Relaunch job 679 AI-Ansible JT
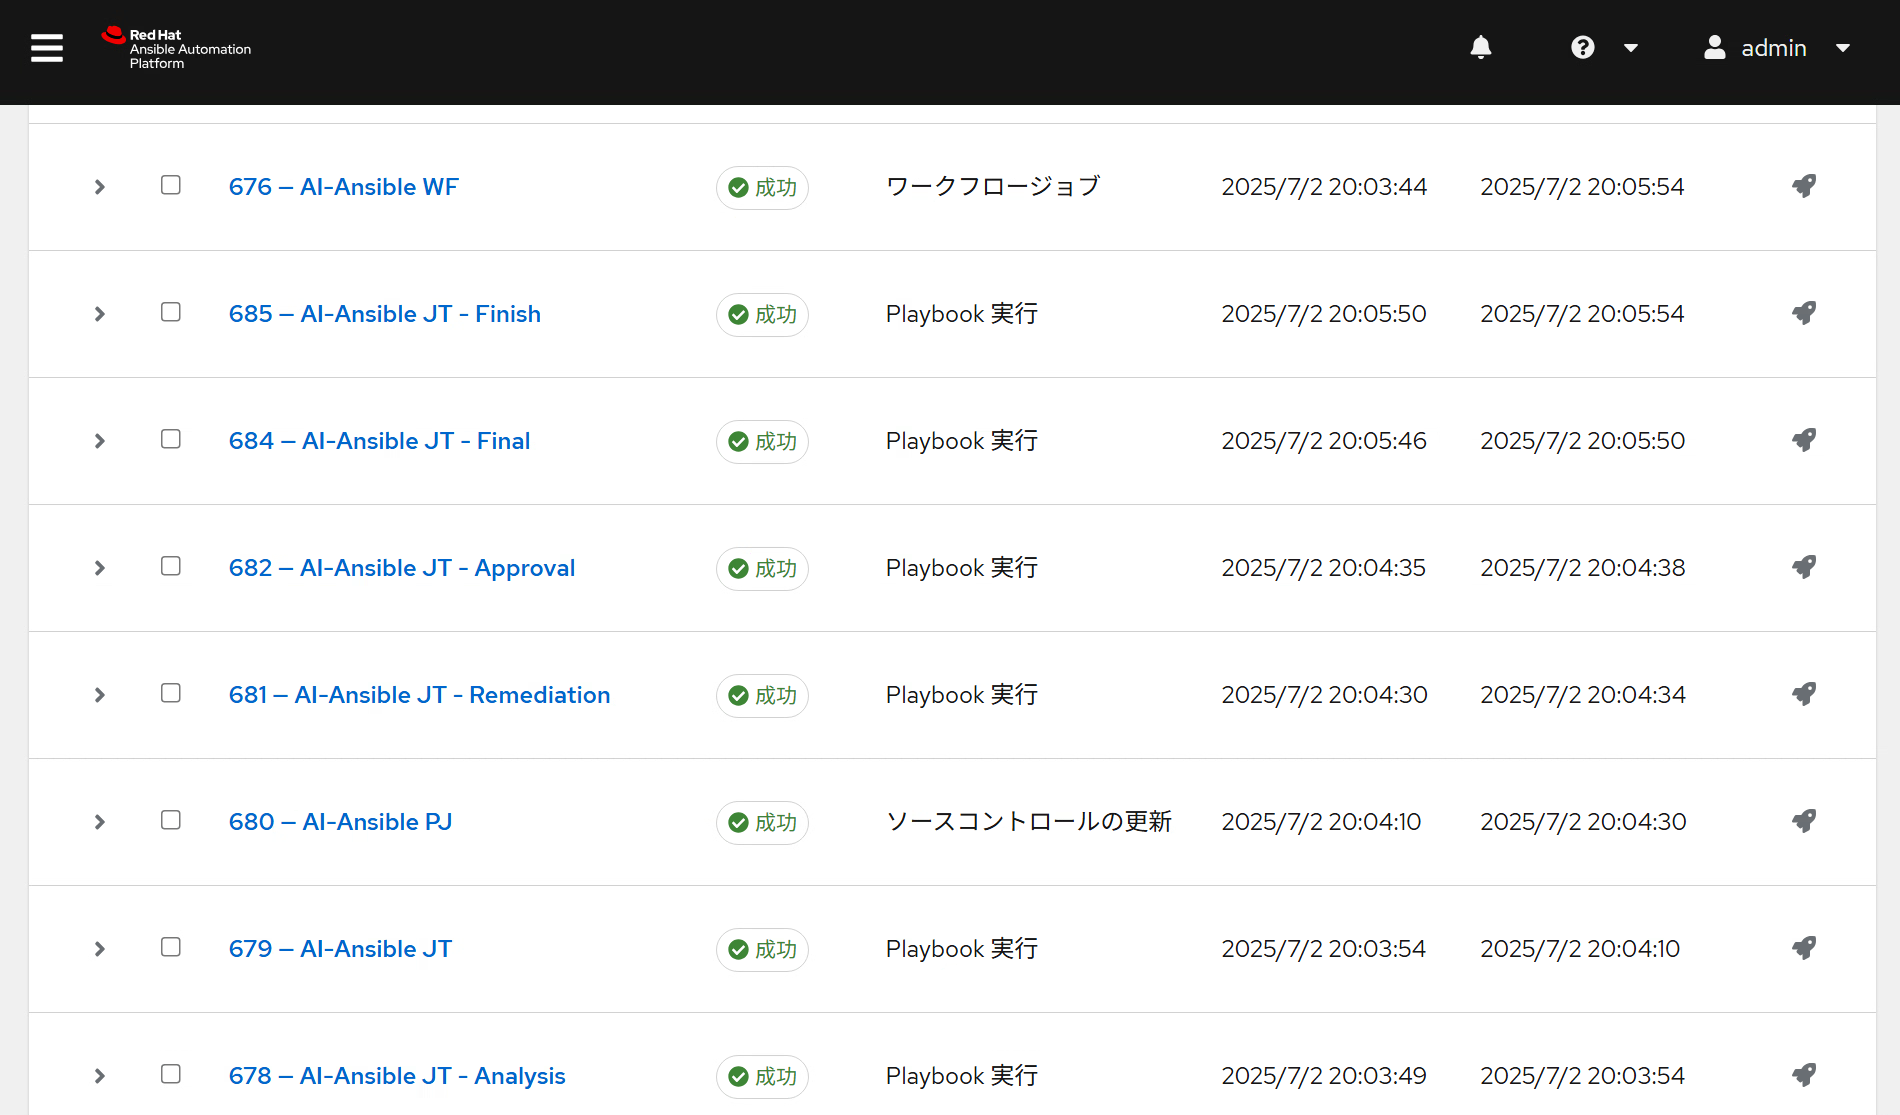The image size is (1900, 1115). [x=1804, y=948]
